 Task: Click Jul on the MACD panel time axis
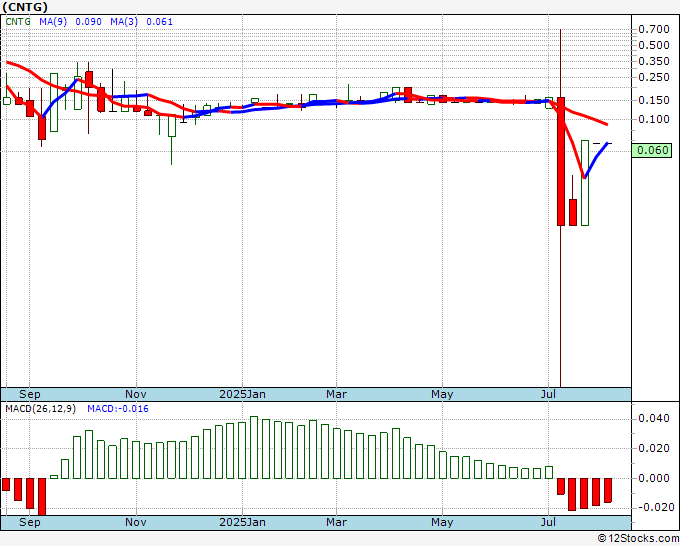pyautogui.click(x=549, y=522)
